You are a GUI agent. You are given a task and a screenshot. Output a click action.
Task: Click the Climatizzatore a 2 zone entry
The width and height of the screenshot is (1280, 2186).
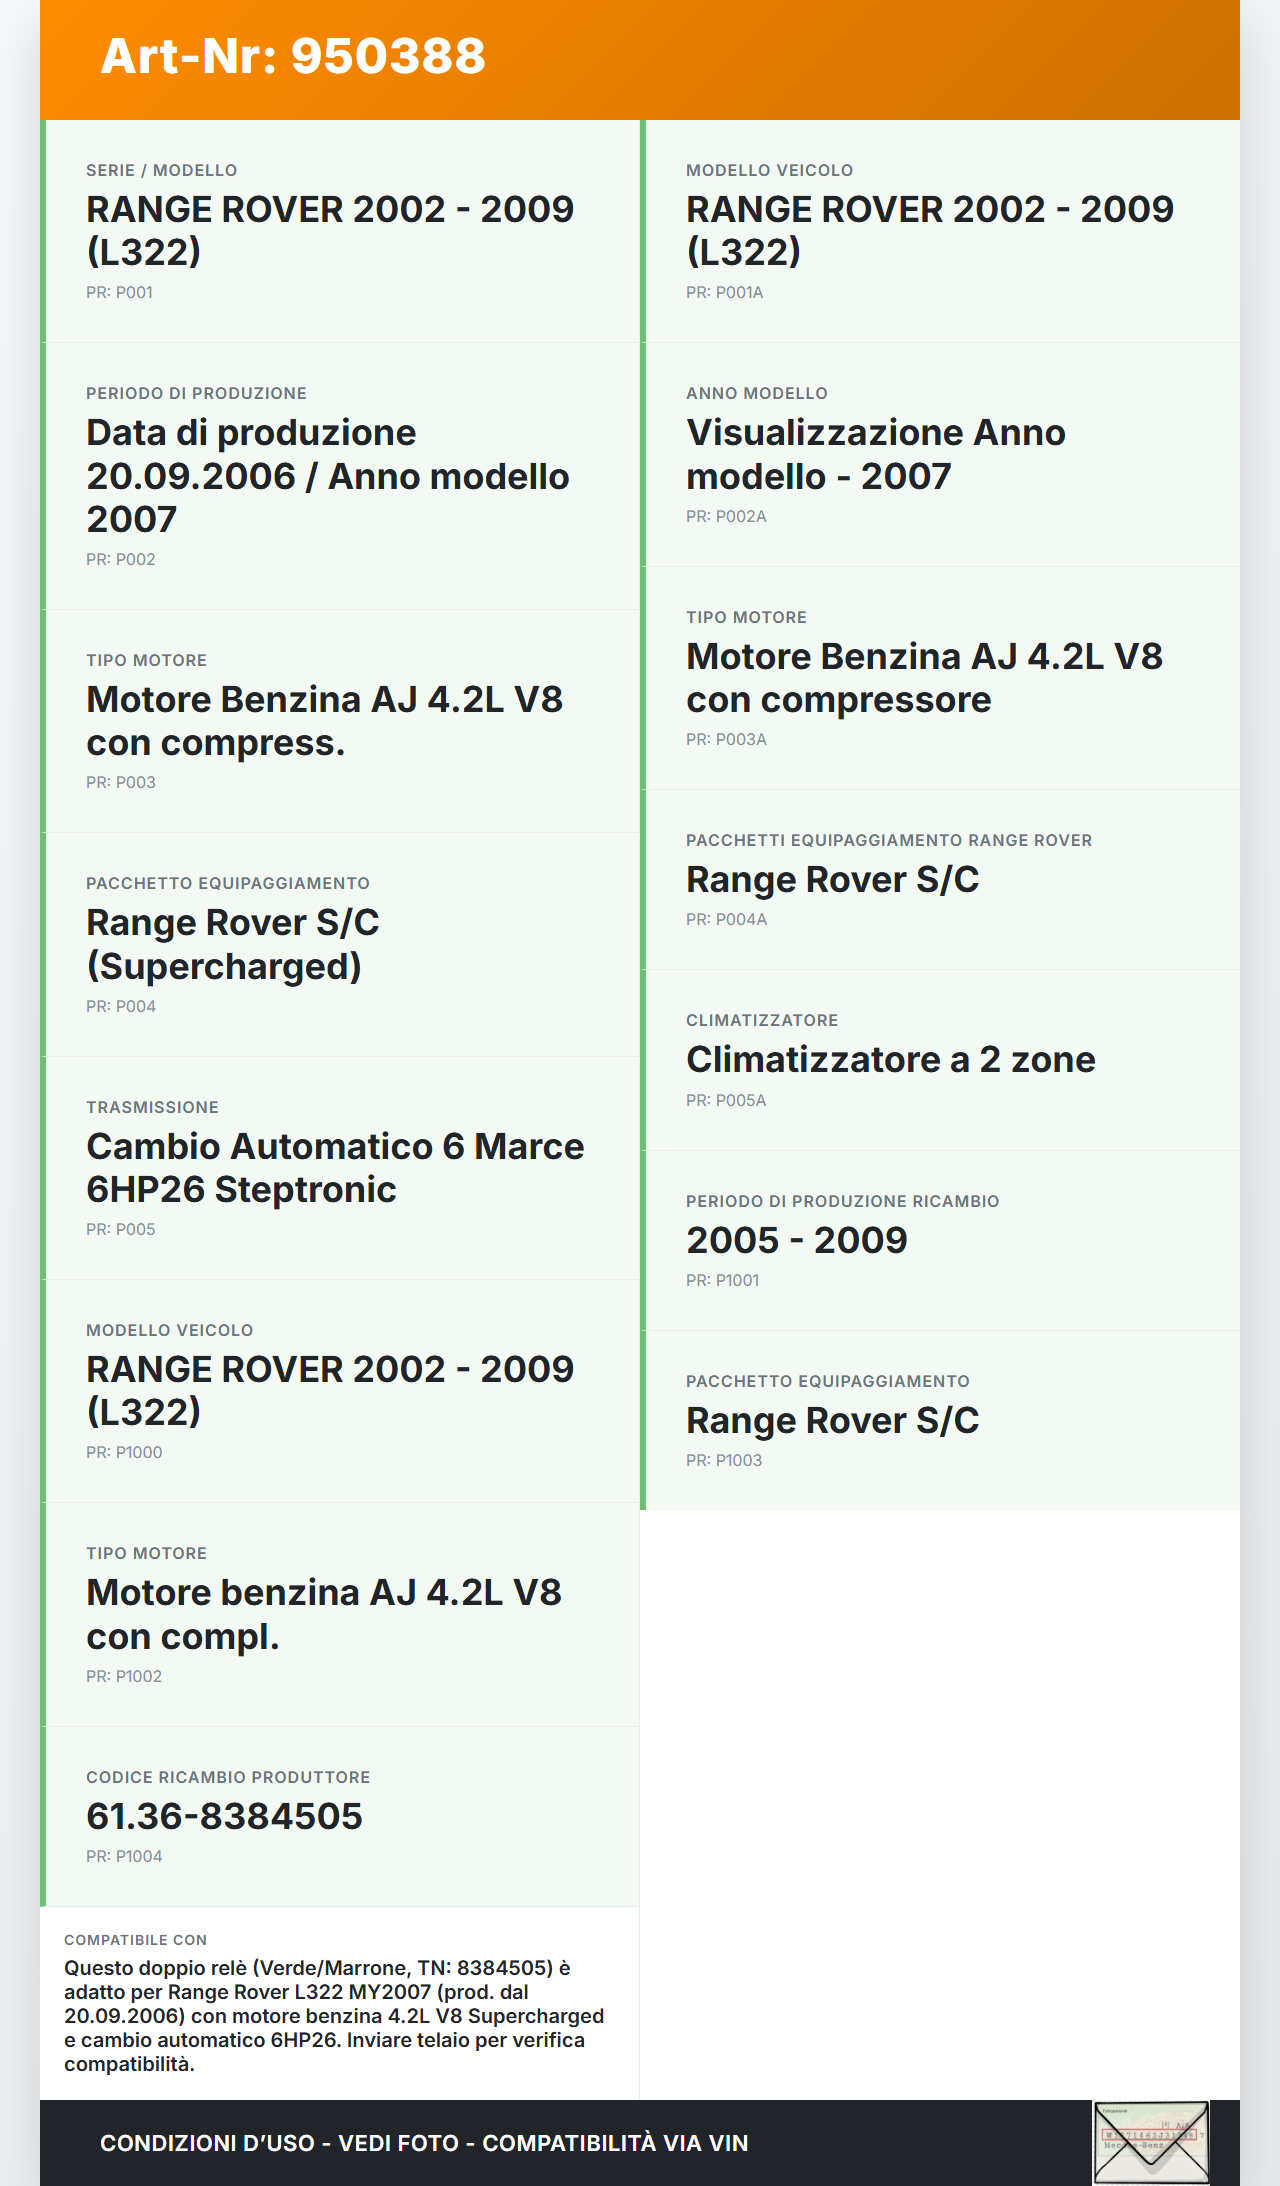pos(940,1060)
